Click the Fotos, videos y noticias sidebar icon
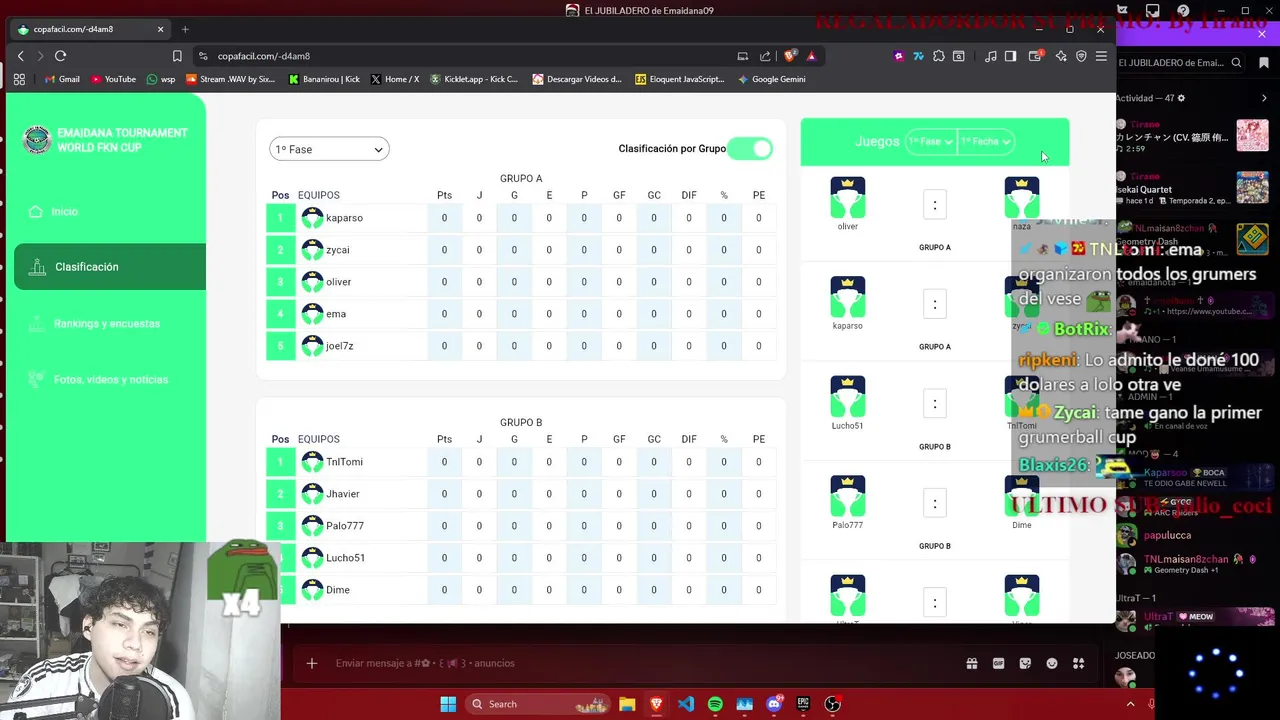 point(37,380)
